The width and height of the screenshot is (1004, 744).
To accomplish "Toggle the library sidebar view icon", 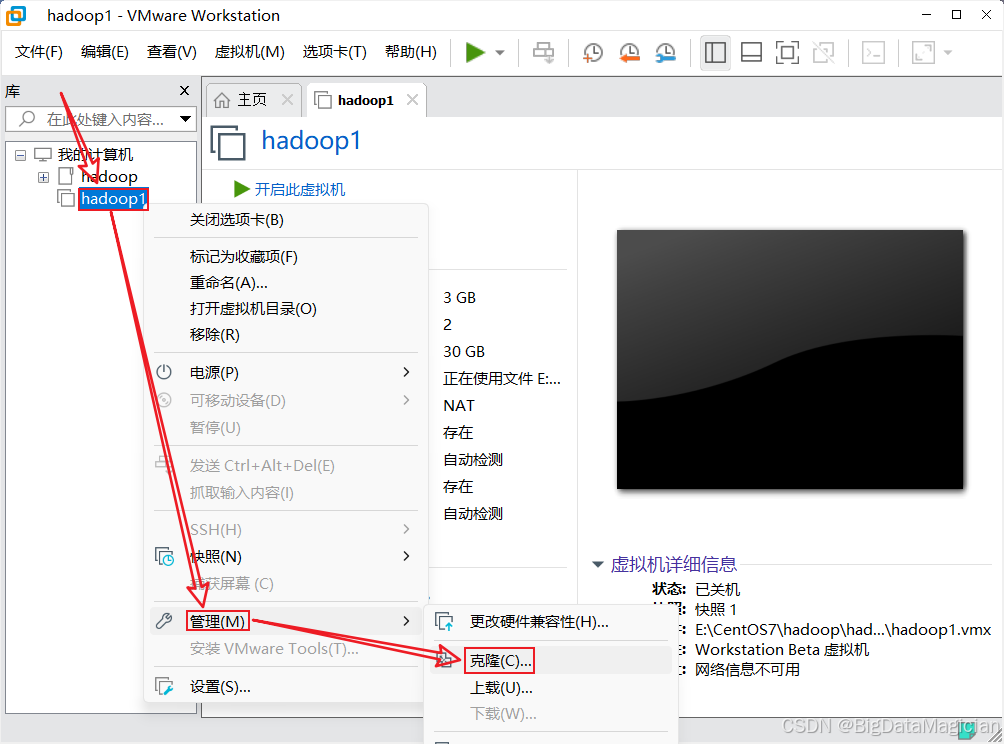I will click(x=715, y=52).
